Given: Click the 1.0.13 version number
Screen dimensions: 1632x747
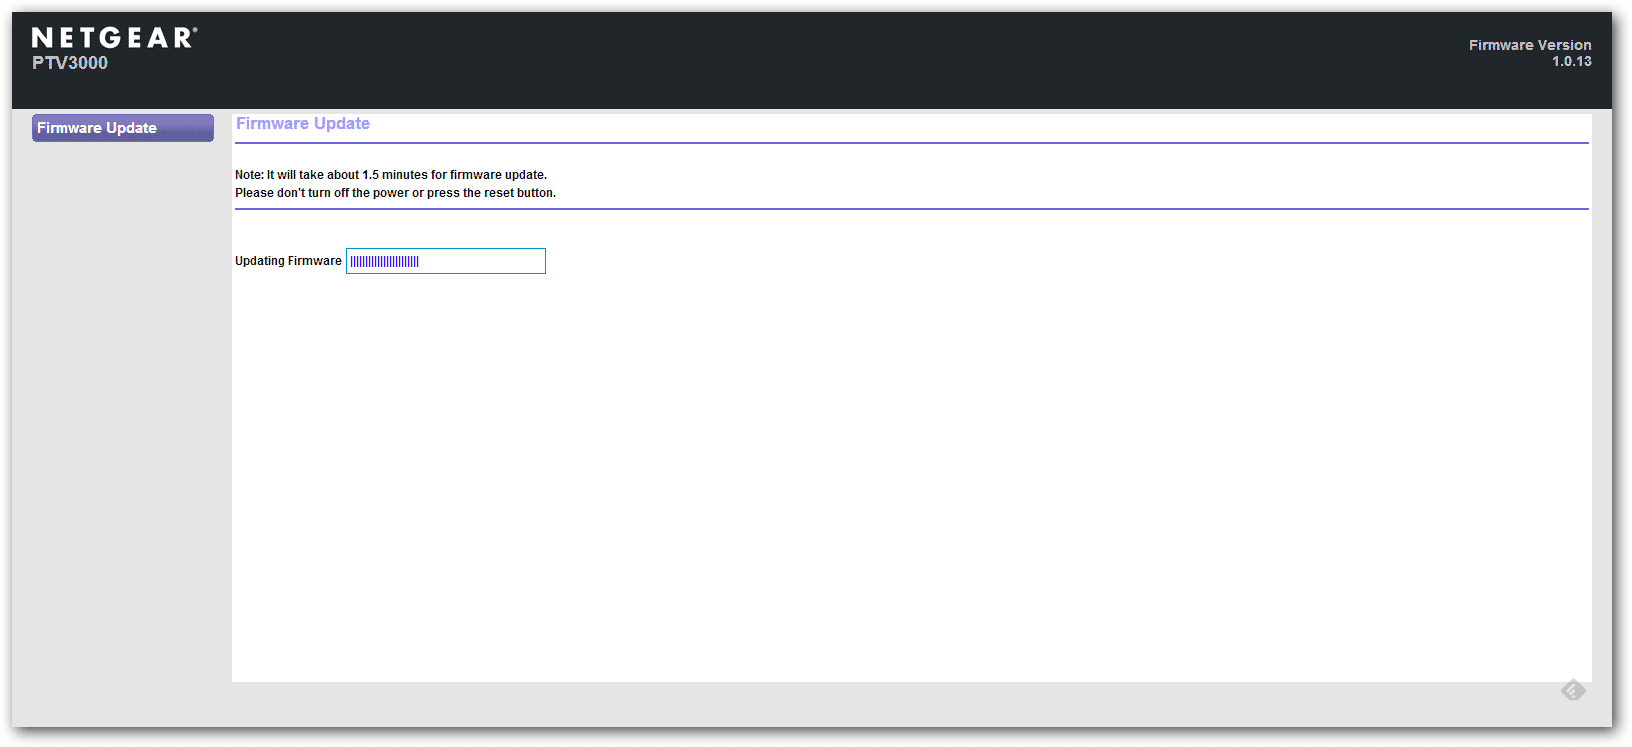Looking at the screenshot, I should click(x=1571, y=62).
